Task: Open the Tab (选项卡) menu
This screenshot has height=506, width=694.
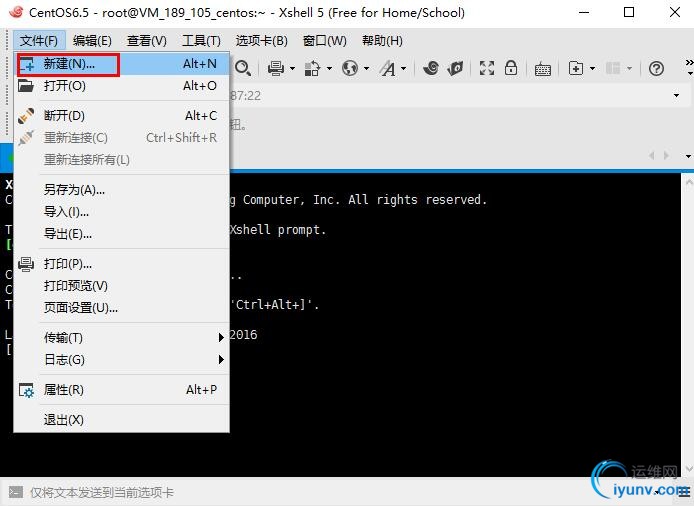Action: point(262,41)
